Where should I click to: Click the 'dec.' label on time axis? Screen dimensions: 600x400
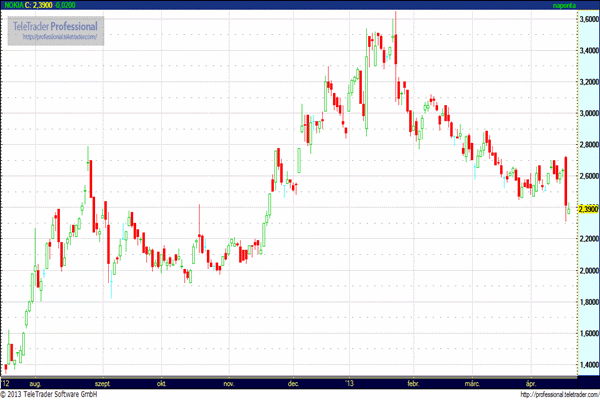(295, 383)
